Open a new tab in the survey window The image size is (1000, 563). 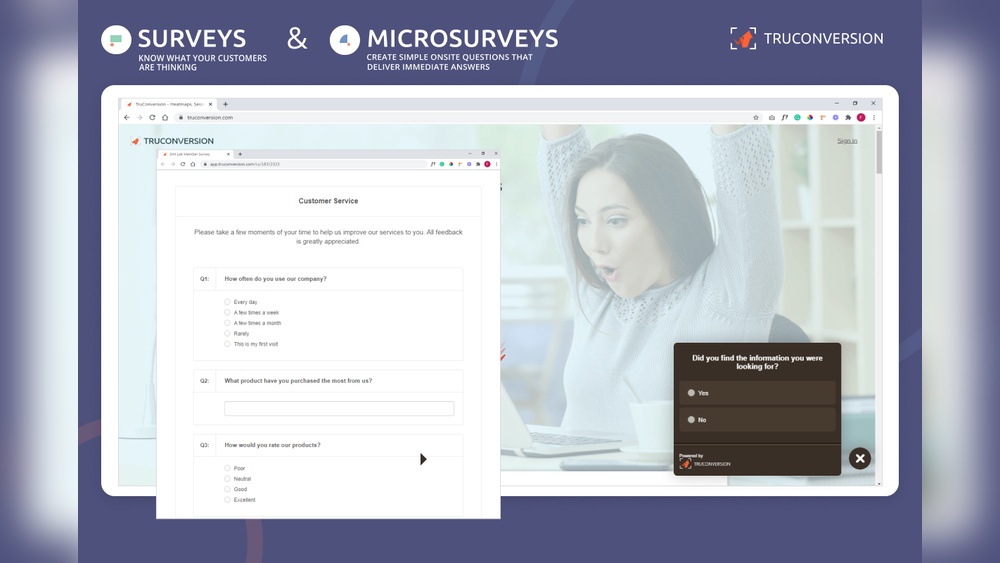pyautogui.click(x=240, y=154)
